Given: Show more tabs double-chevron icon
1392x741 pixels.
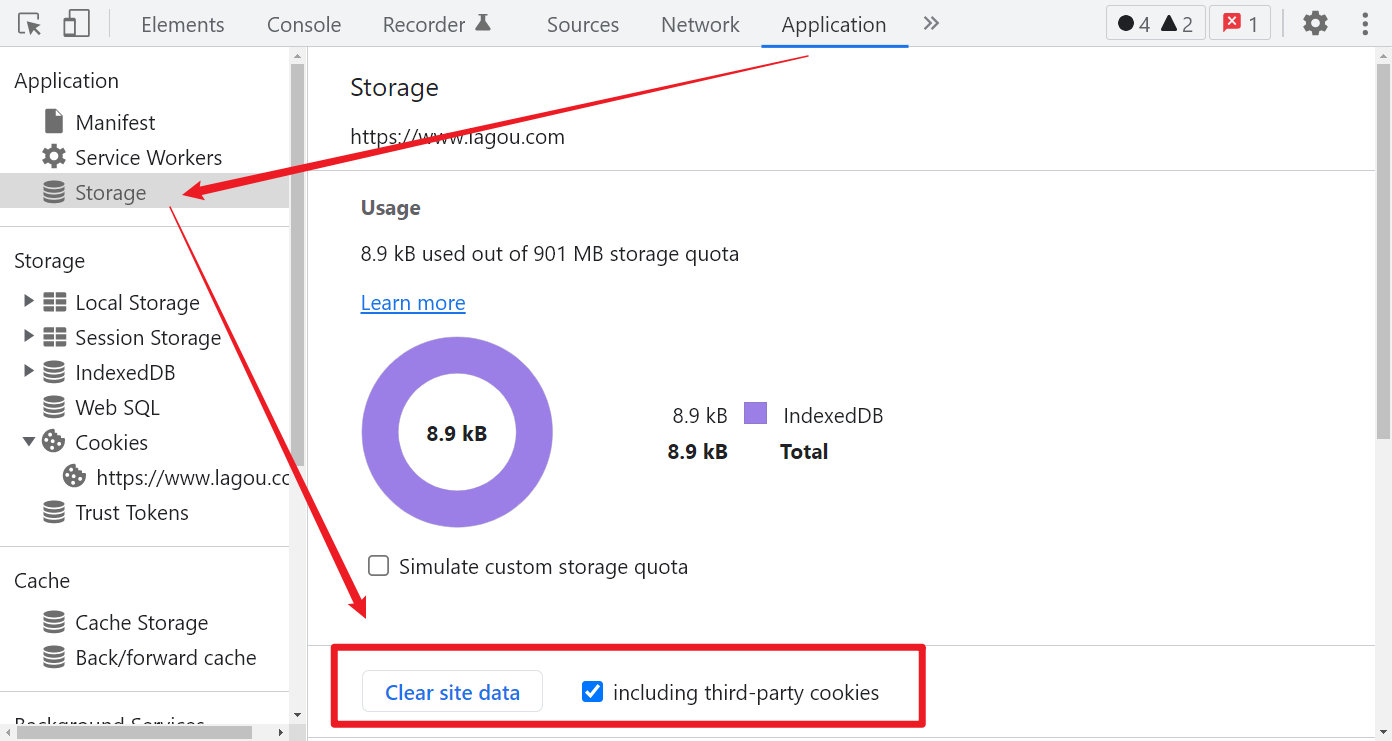Looking at the screenshot, I should point(931,23).
